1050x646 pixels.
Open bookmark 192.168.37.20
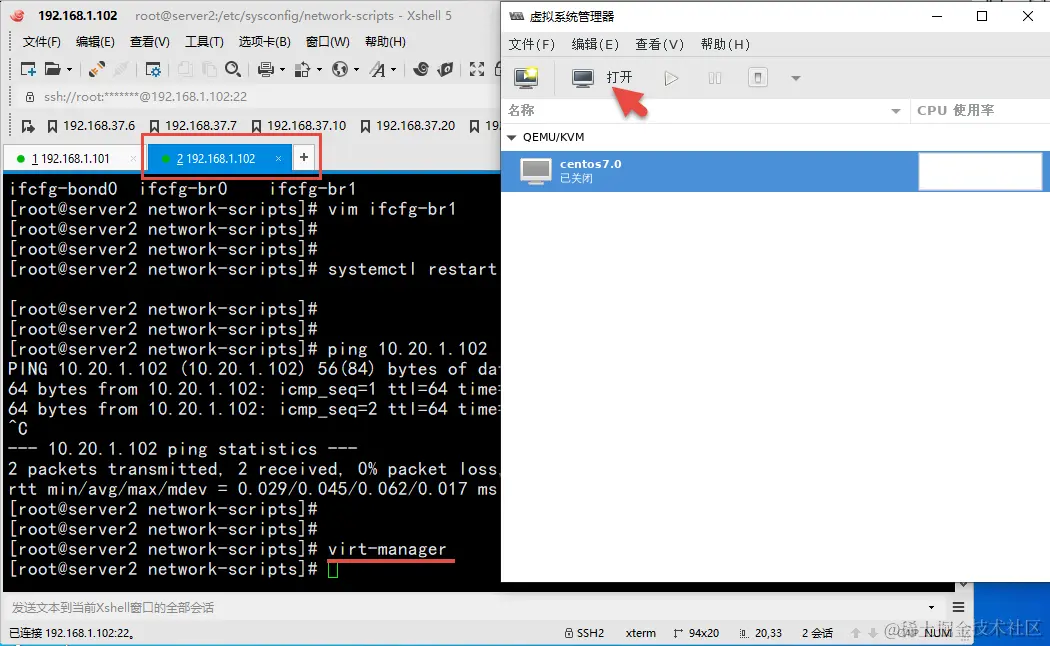point(407,126)
